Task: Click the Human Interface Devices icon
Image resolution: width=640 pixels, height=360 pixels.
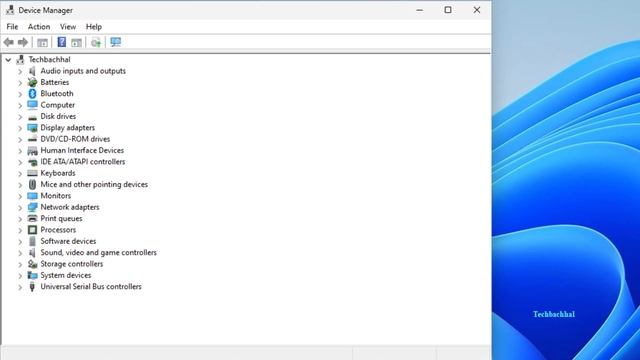Action: (32, 151)
